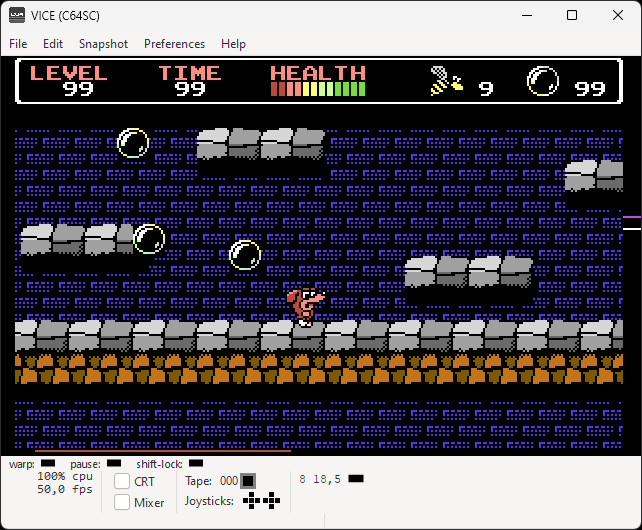
Task: Click the bubble above the red character
Action: [245, 255]
